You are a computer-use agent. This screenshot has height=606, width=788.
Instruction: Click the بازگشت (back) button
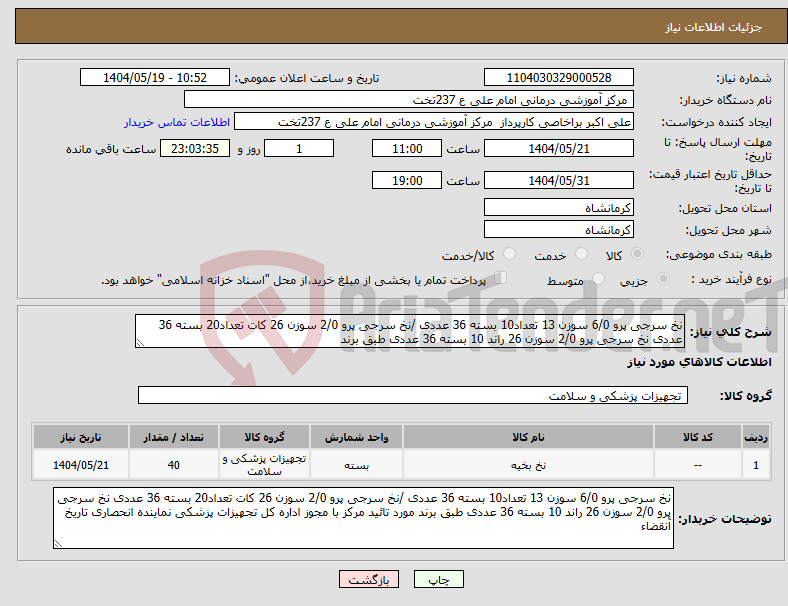click(x=369, y=579)
